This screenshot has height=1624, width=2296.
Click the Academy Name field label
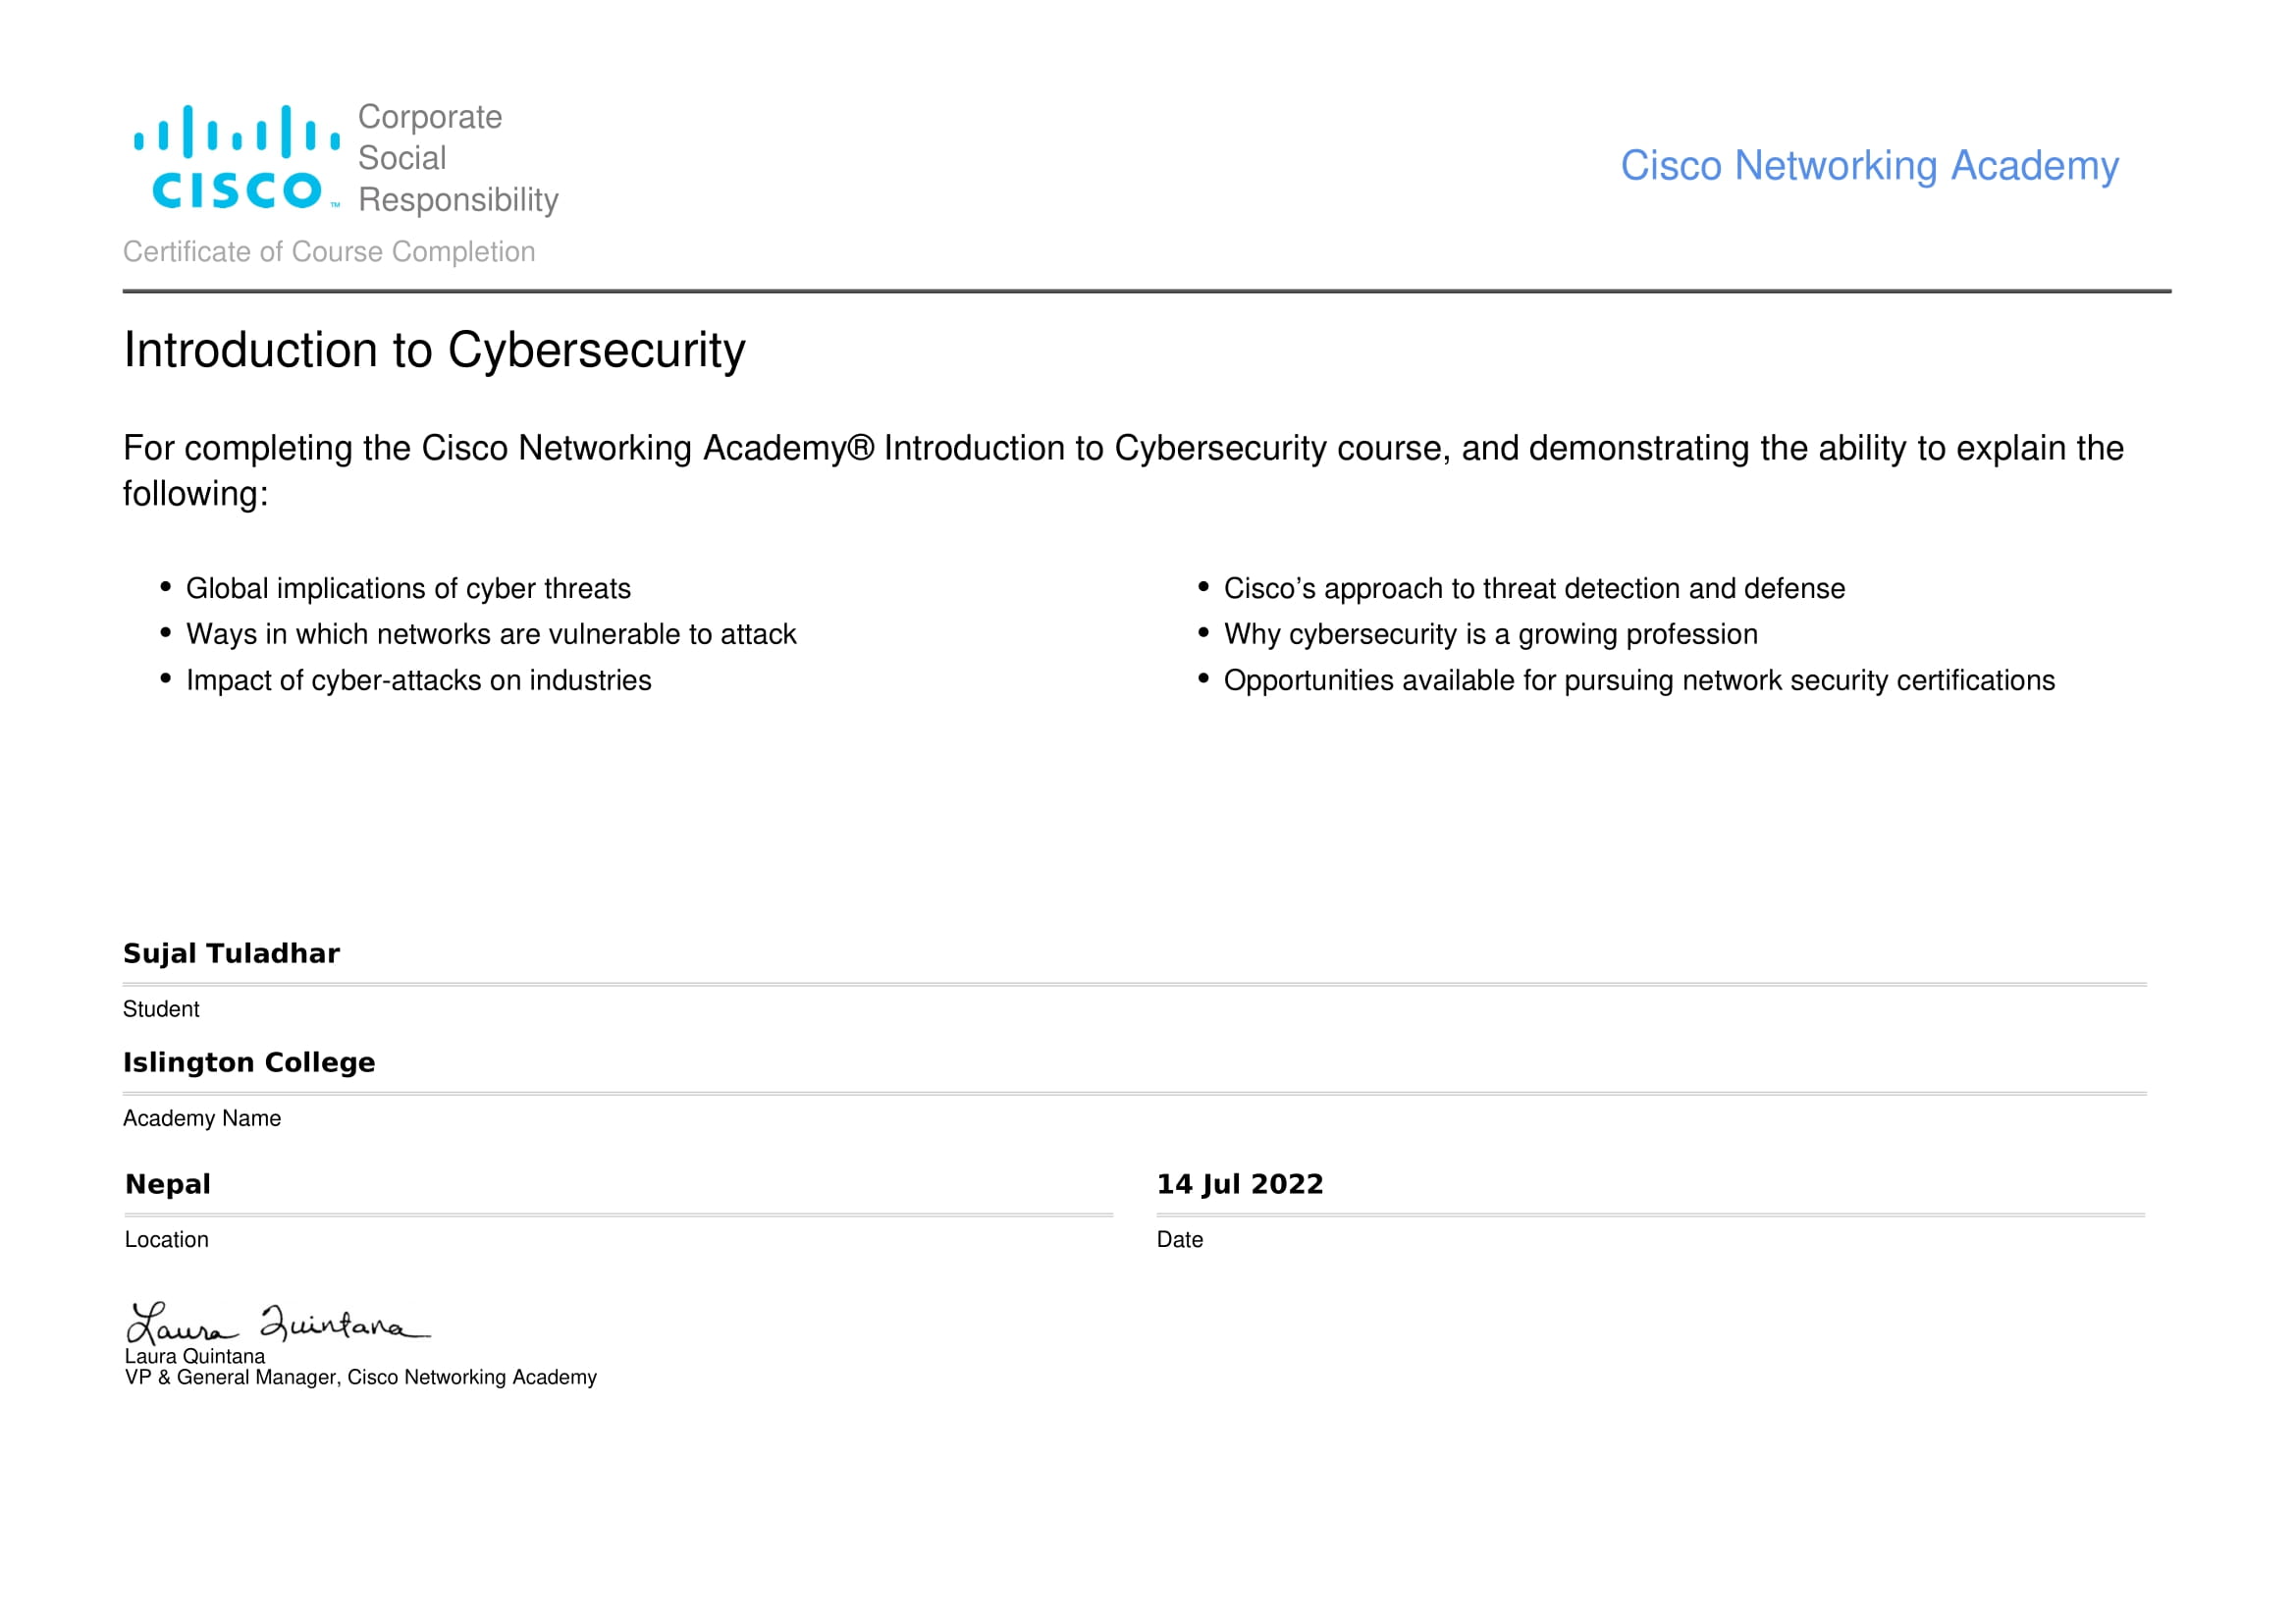coord(202,1119)
